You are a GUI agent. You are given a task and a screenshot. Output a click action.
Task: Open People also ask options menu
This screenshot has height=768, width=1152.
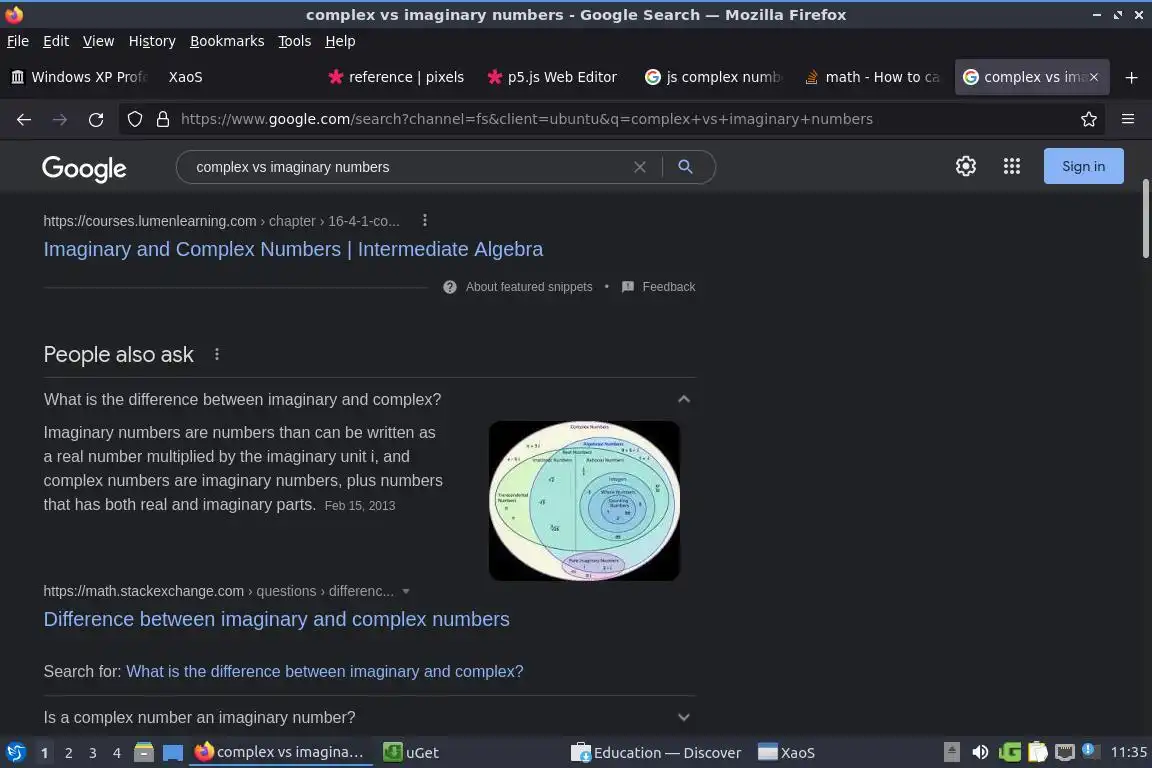pyautogui.click(x=217, y=354)
